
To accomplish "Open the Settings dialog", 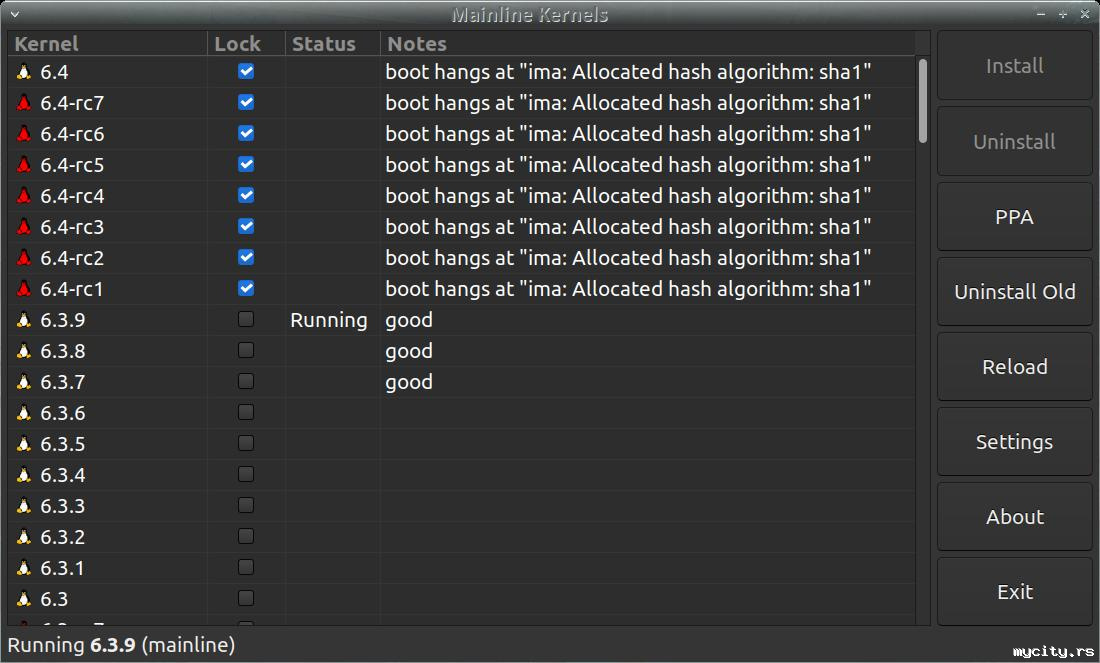I will pyautogui.click(x=1014, y=442).
